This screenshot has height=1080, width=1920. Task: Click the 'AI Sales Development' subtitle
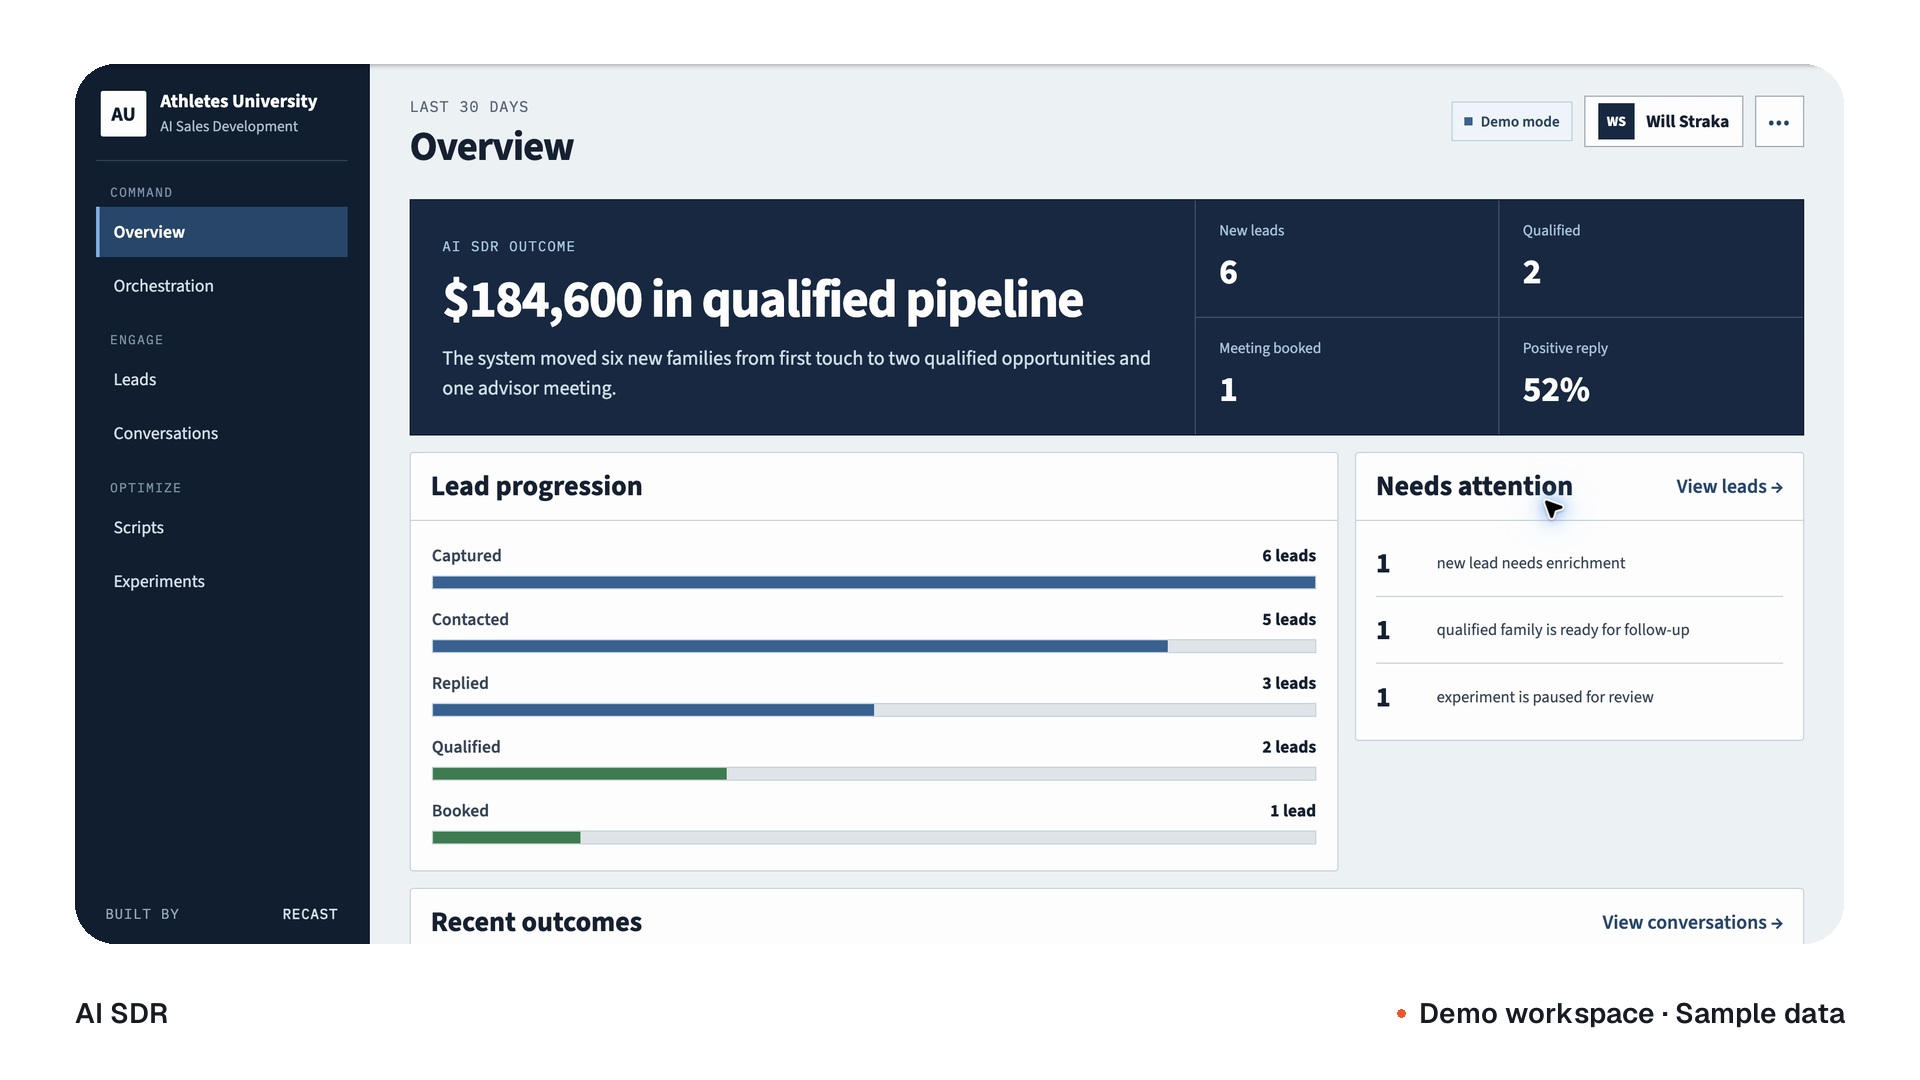point(229,127)
